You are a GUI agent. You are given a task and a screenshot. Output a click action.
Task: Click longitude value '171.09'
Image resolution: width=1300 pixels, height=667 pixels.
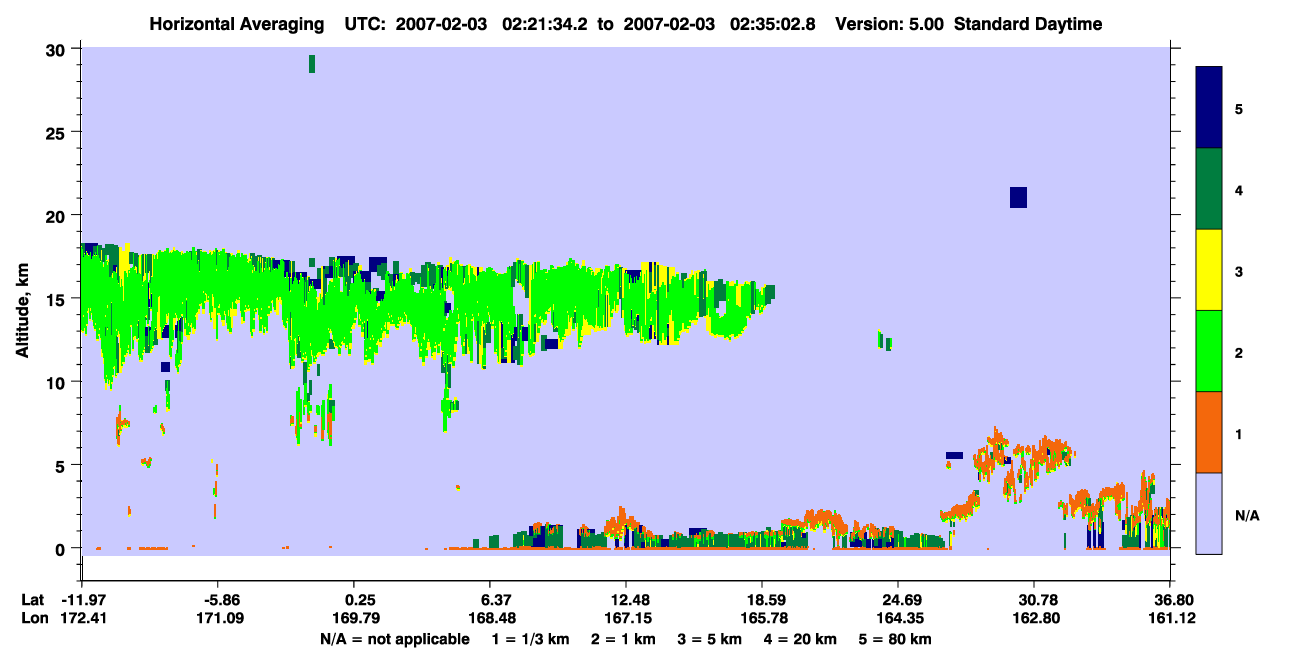tap(219, 618)
